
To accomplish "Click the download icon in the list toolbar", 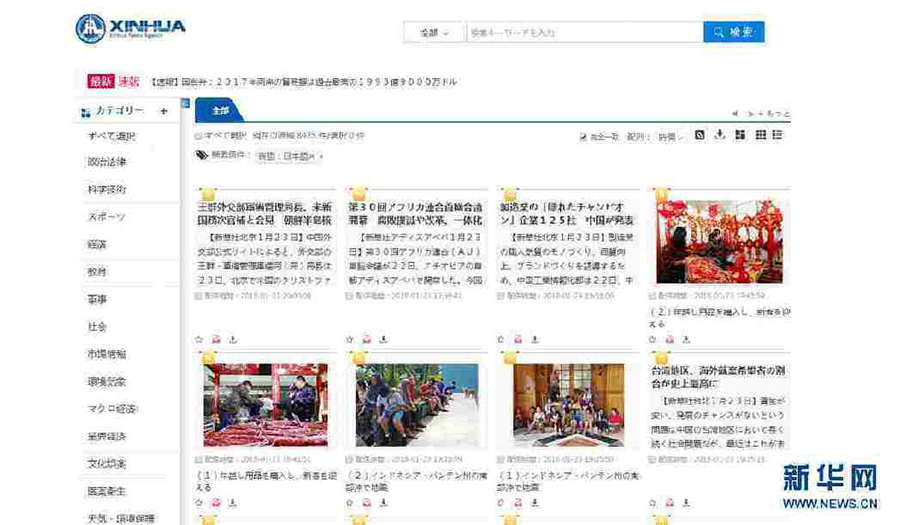I will [x=719, y=135].
